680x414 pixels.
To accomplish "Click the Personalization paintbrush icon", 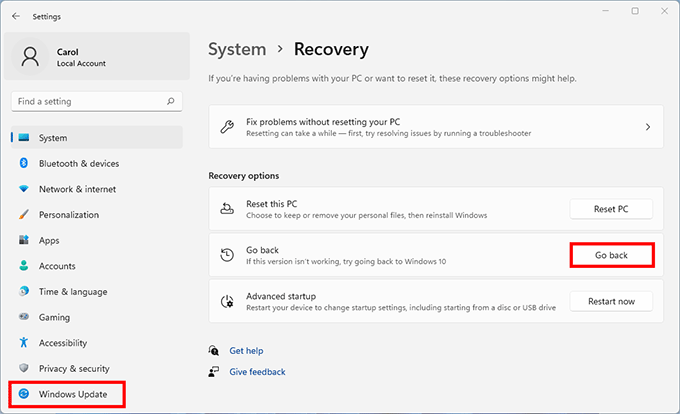I will point(24,214).
